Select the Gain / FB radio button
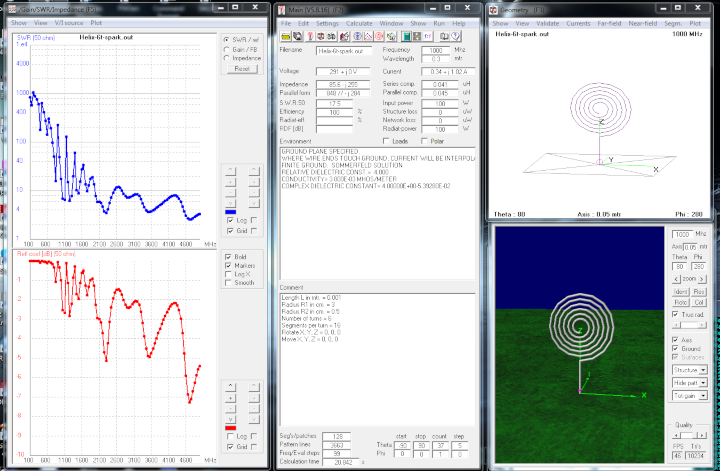Viewport: 720px width, 471px height. pos(225,50)
